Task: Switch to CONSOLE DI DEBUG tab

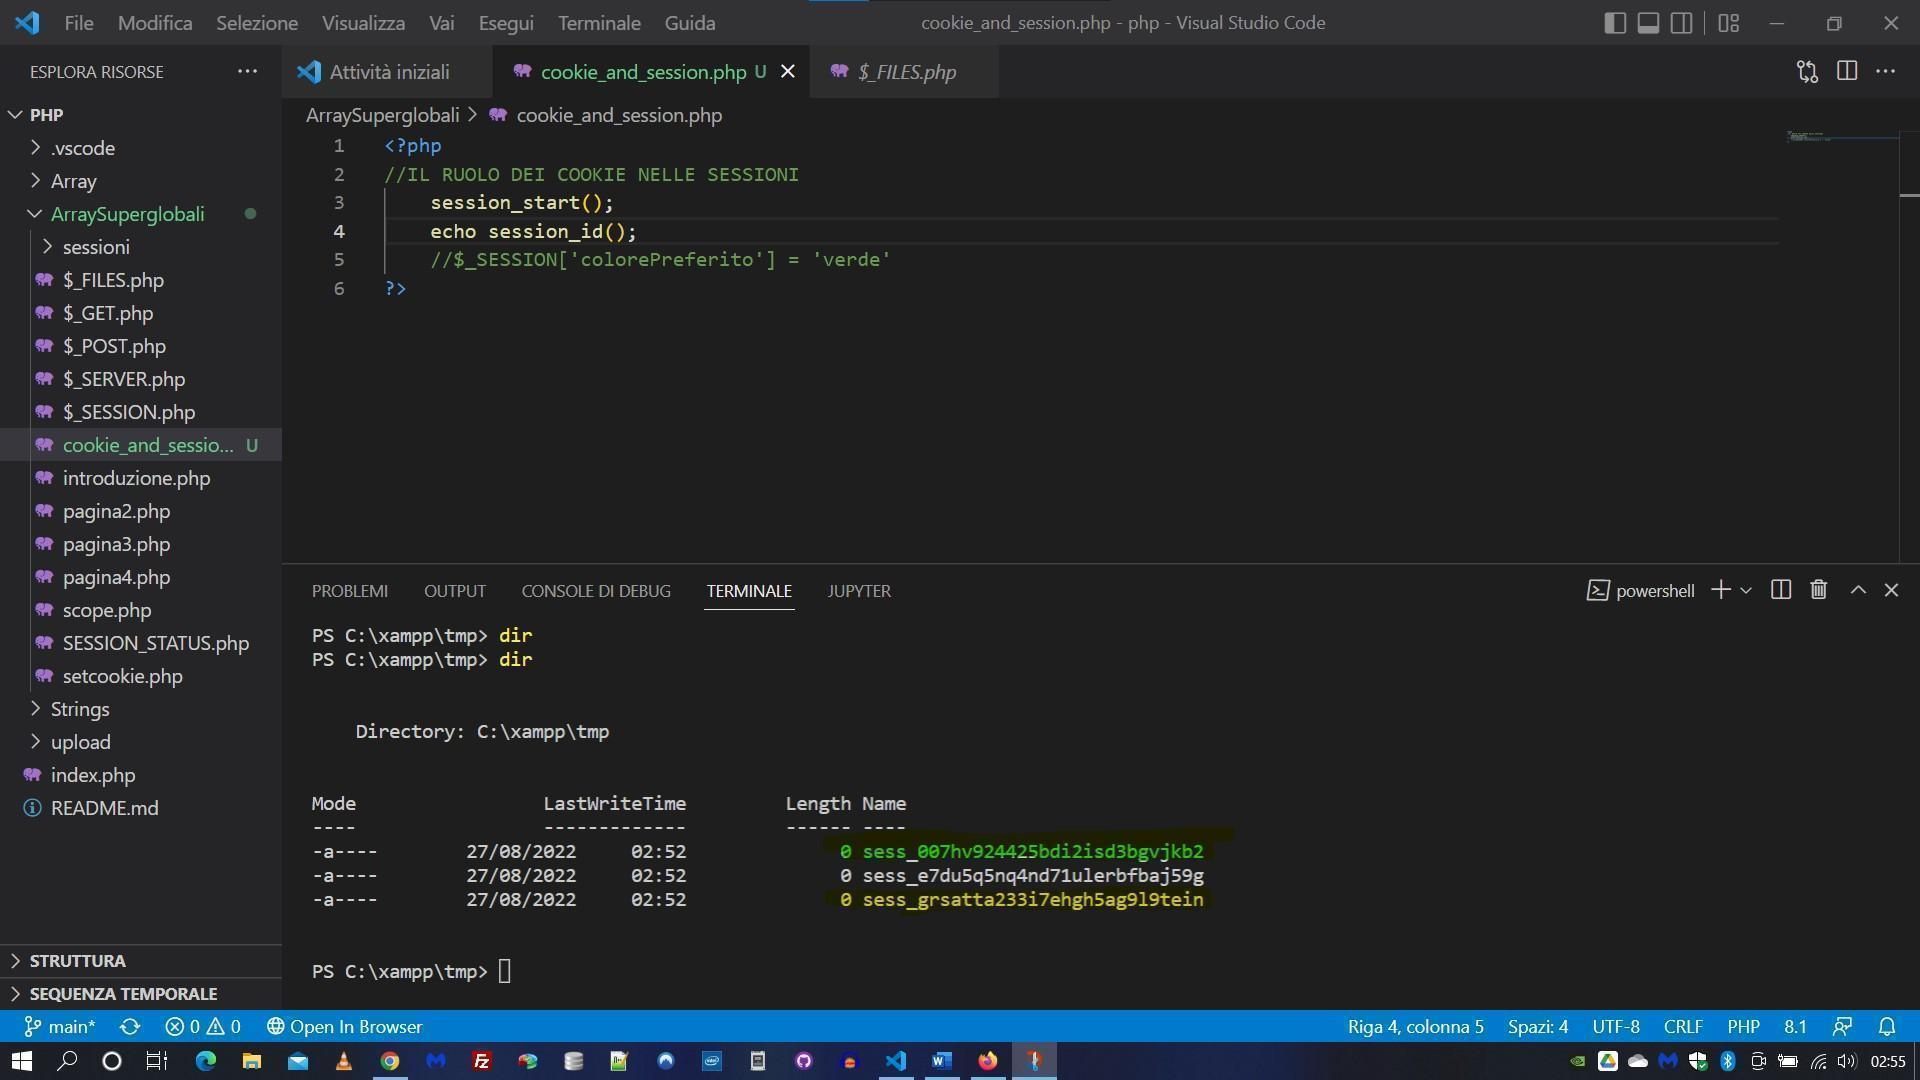Action: click(596, 591)
